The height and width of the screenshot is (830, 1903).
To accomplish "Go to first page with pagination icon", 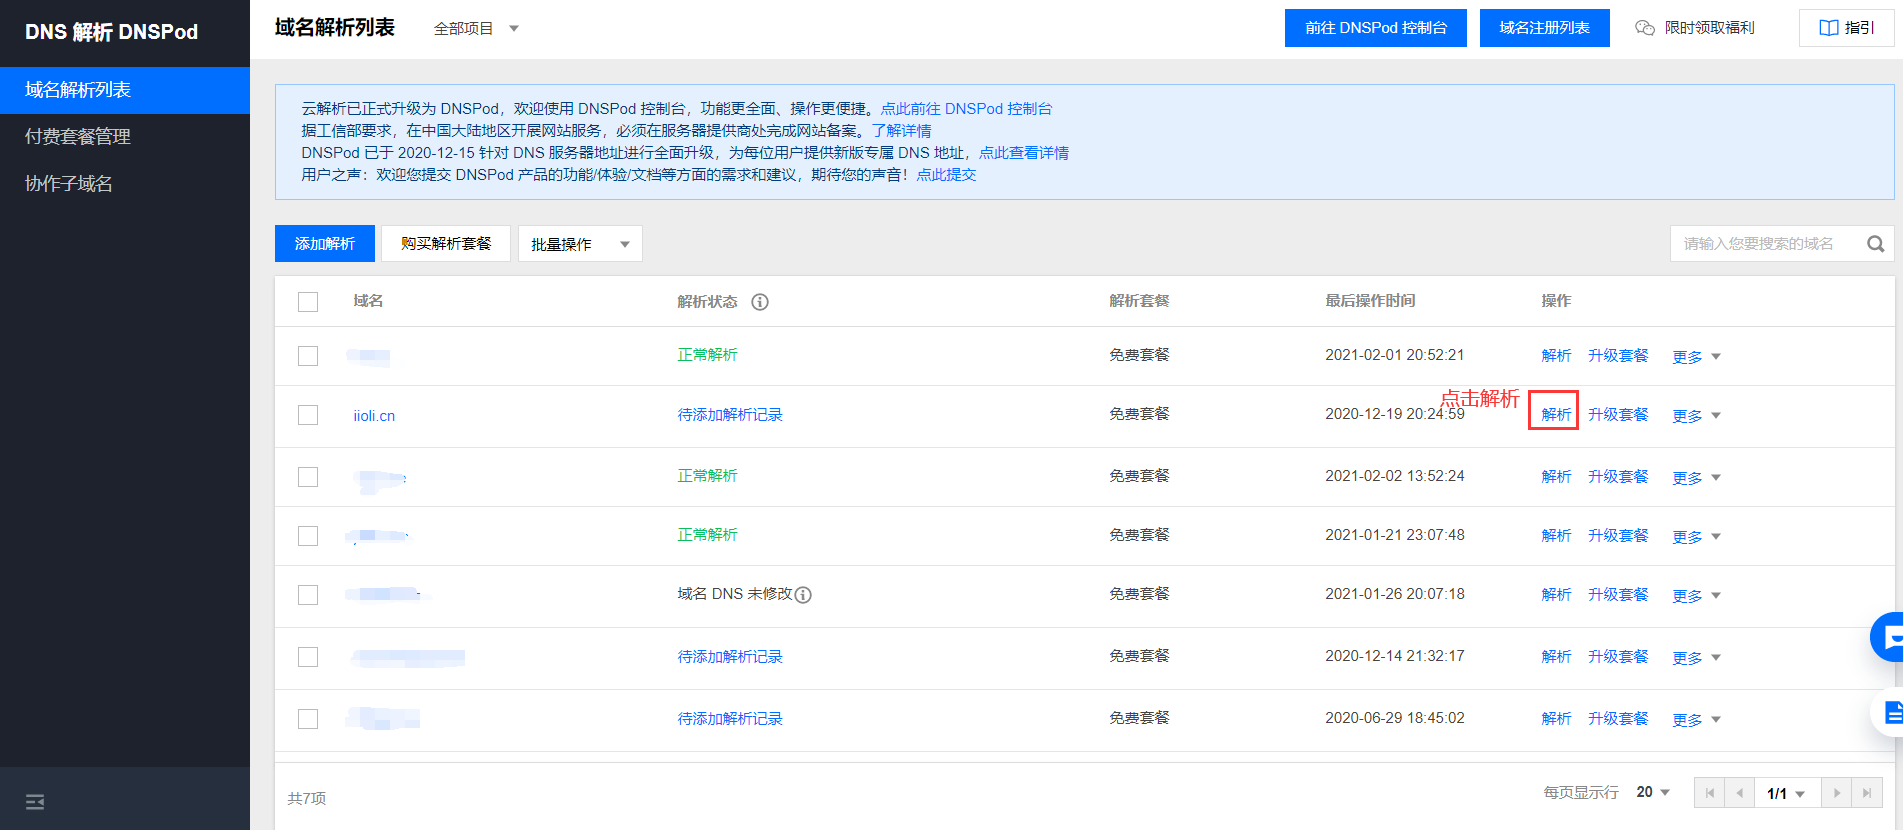I will click(1709, 793).
